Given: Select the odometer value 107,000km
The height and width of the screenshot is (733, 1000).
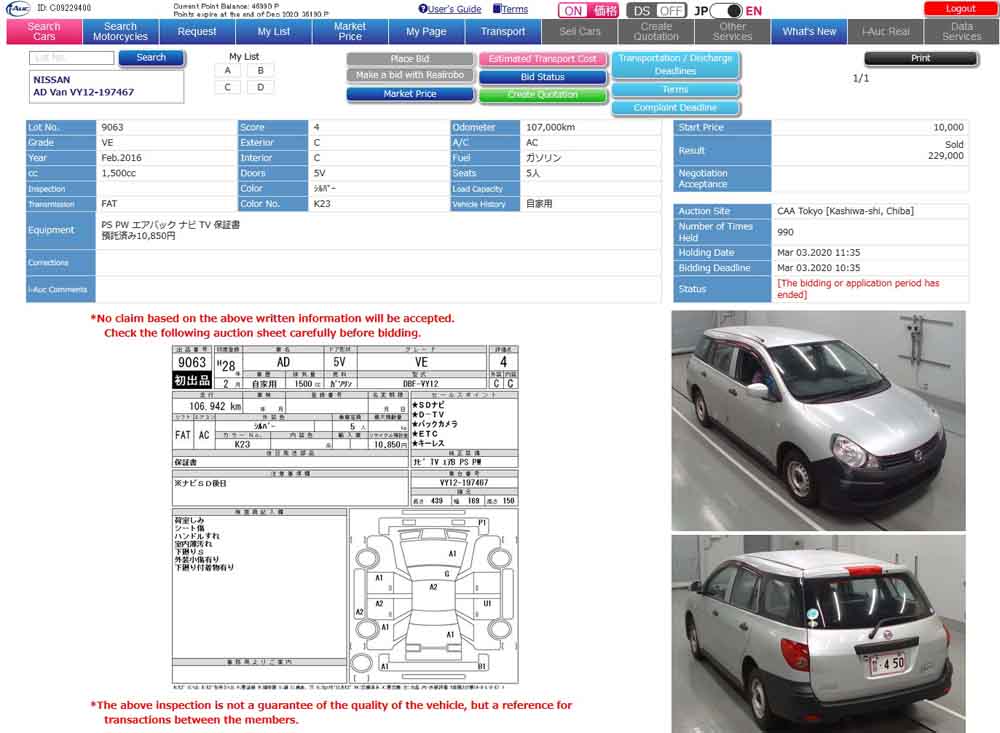Looking at the screenshot, I should click(550, 127).
